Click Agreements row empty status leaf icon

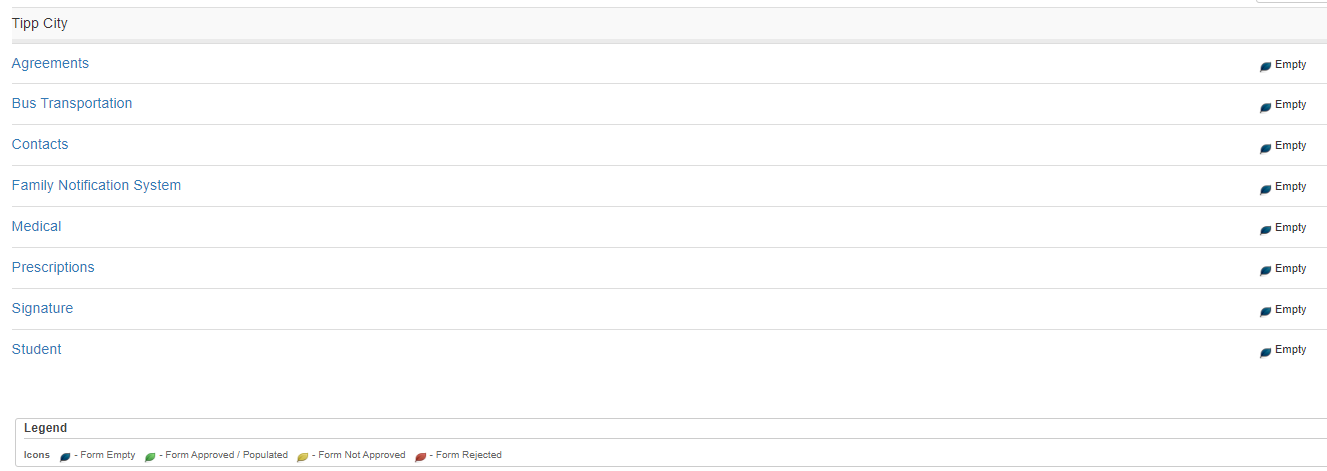tap(1266, 66)
